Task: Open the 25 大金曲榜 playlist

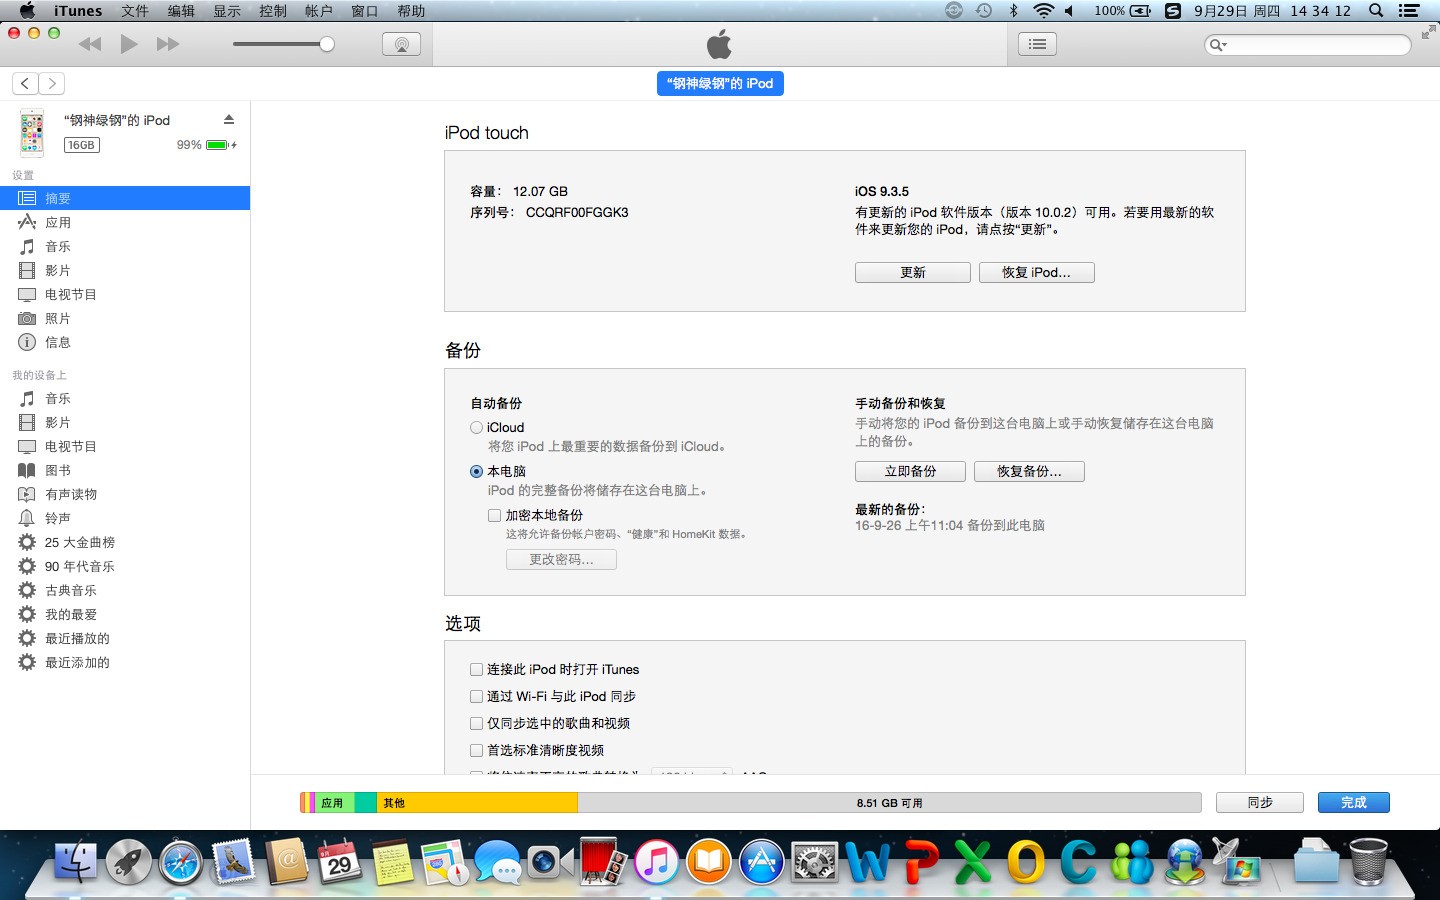Action: click(125, 542)
